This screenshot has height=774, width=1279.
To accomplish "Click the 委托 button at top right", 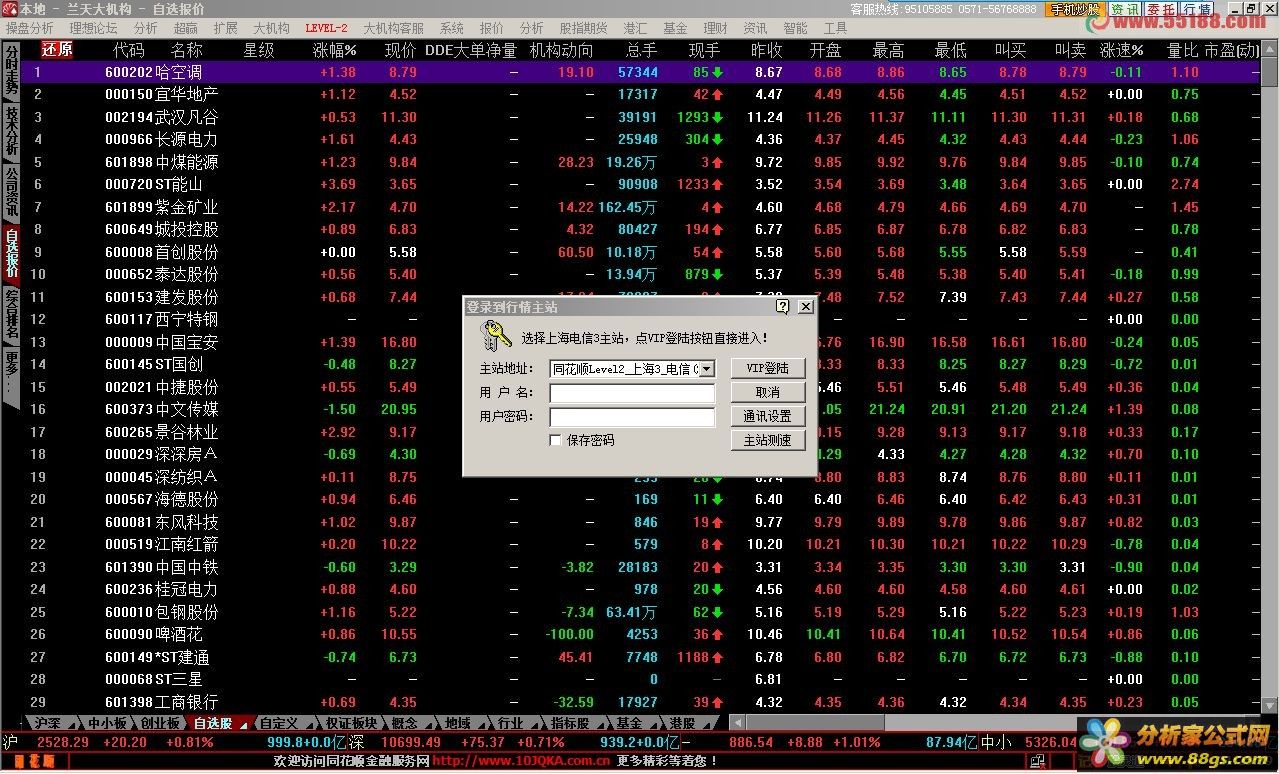I will 1160,9.
